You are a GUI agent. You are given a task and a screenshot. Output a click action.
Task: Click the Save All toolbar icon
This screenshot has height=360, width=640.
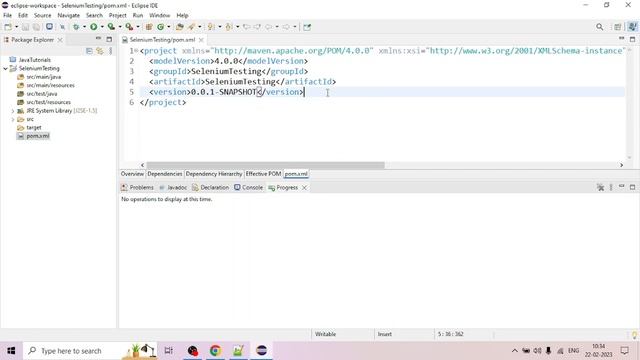[36, 27]
